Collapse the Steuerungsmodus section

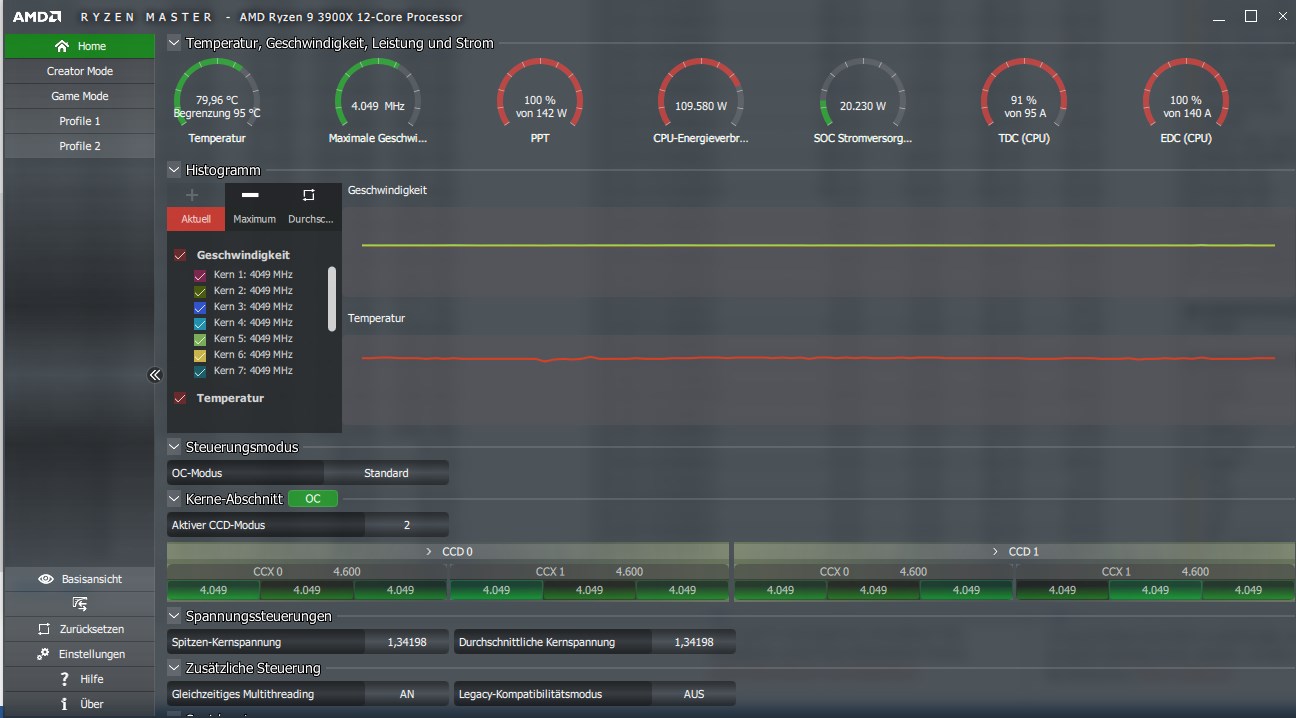tap(174, 447)
